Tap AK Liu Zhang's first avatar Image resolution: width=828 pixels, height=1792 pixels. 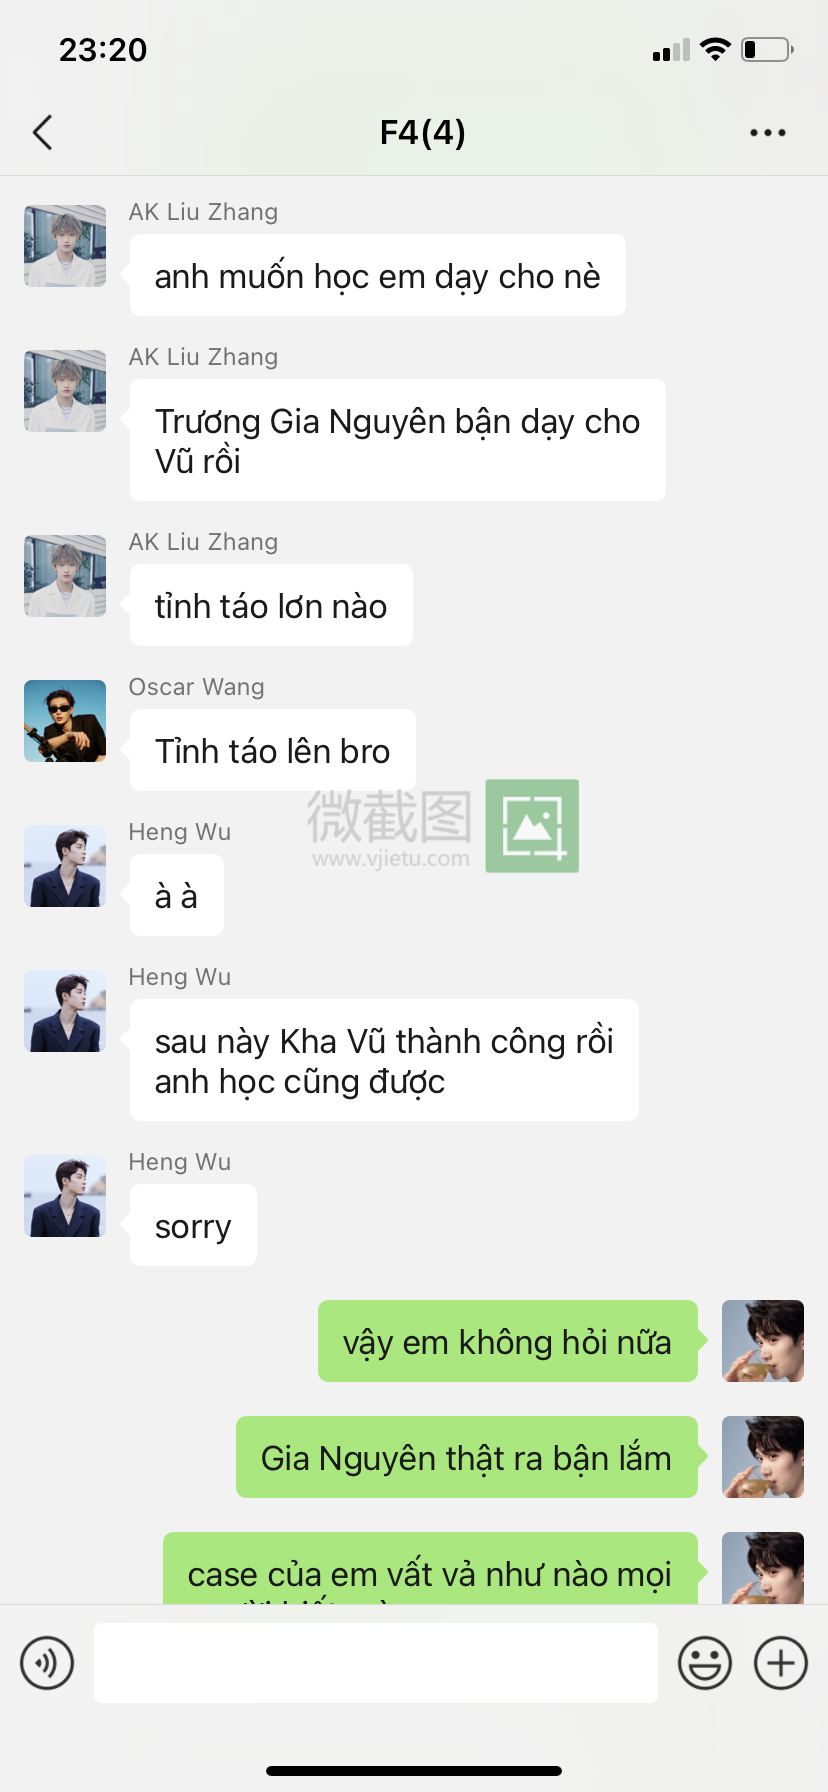point(65,246)
